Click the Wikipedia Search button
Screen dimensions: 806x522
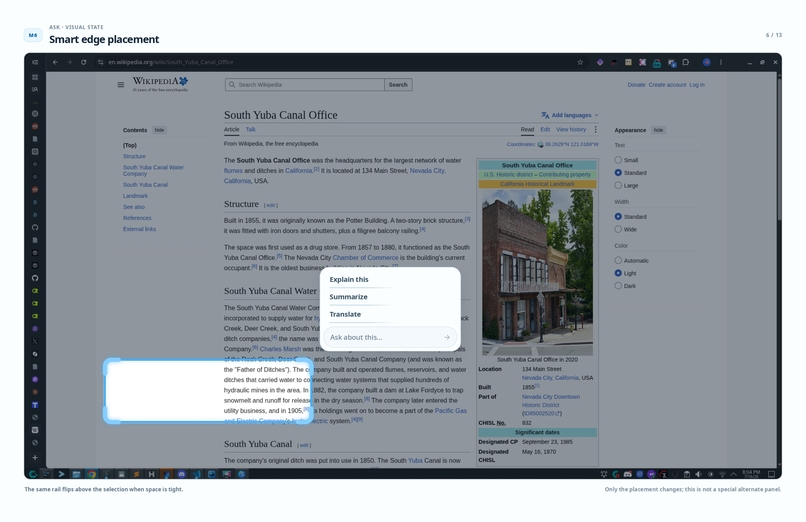click(398, 85)
